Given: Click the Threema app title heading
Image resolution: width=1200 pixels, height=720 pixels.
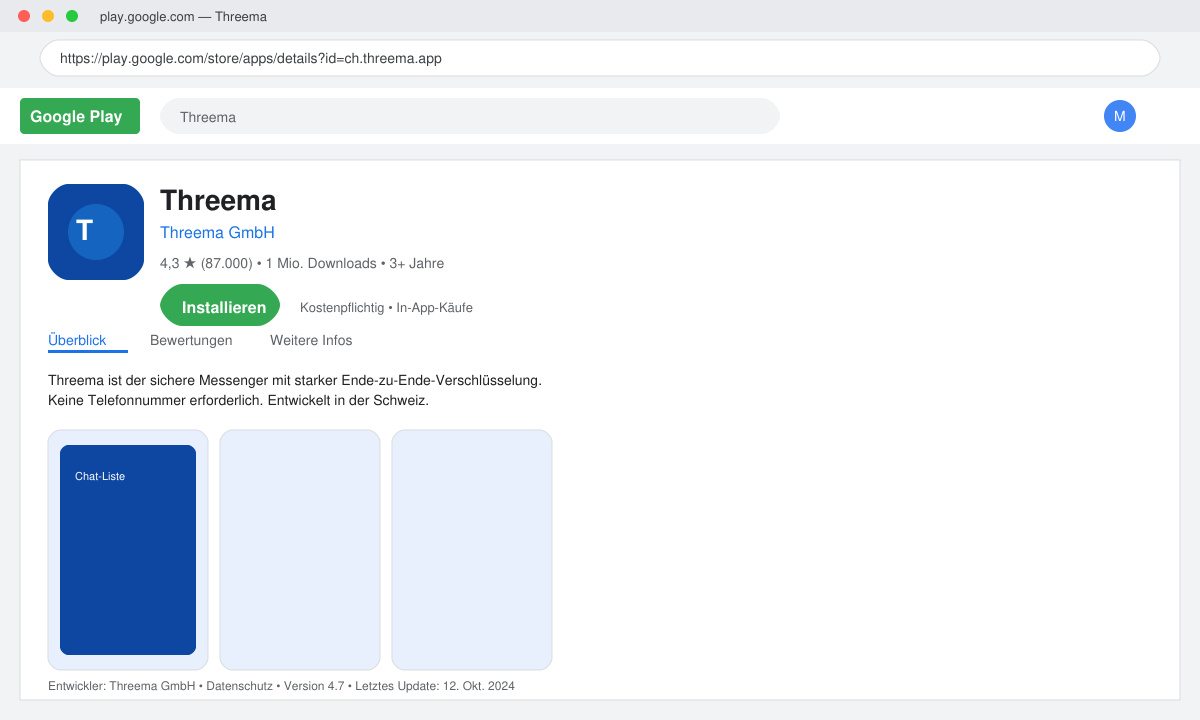Looking at the screenshot, I should pos(218,200).
